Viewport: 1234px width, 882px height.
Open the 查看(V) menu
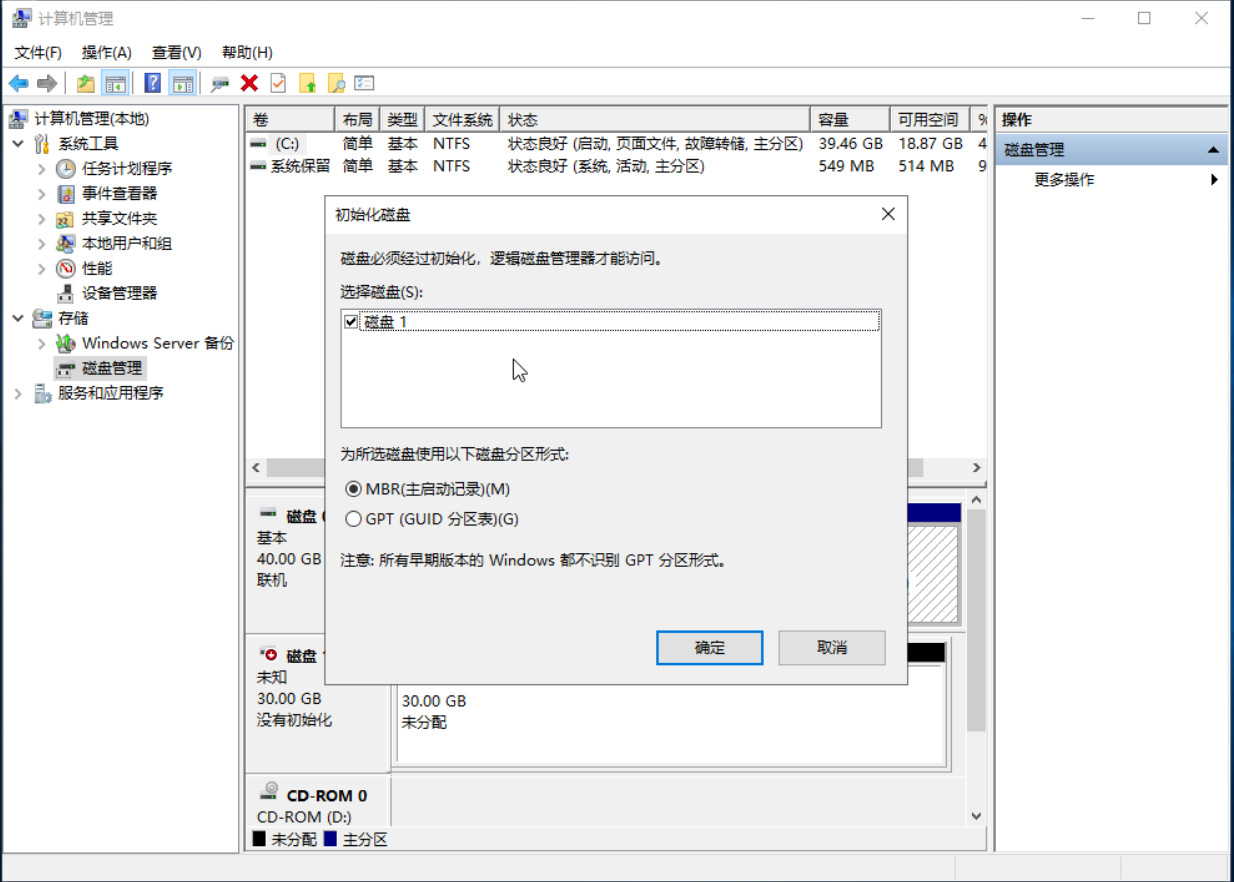(x=177, y=52)
